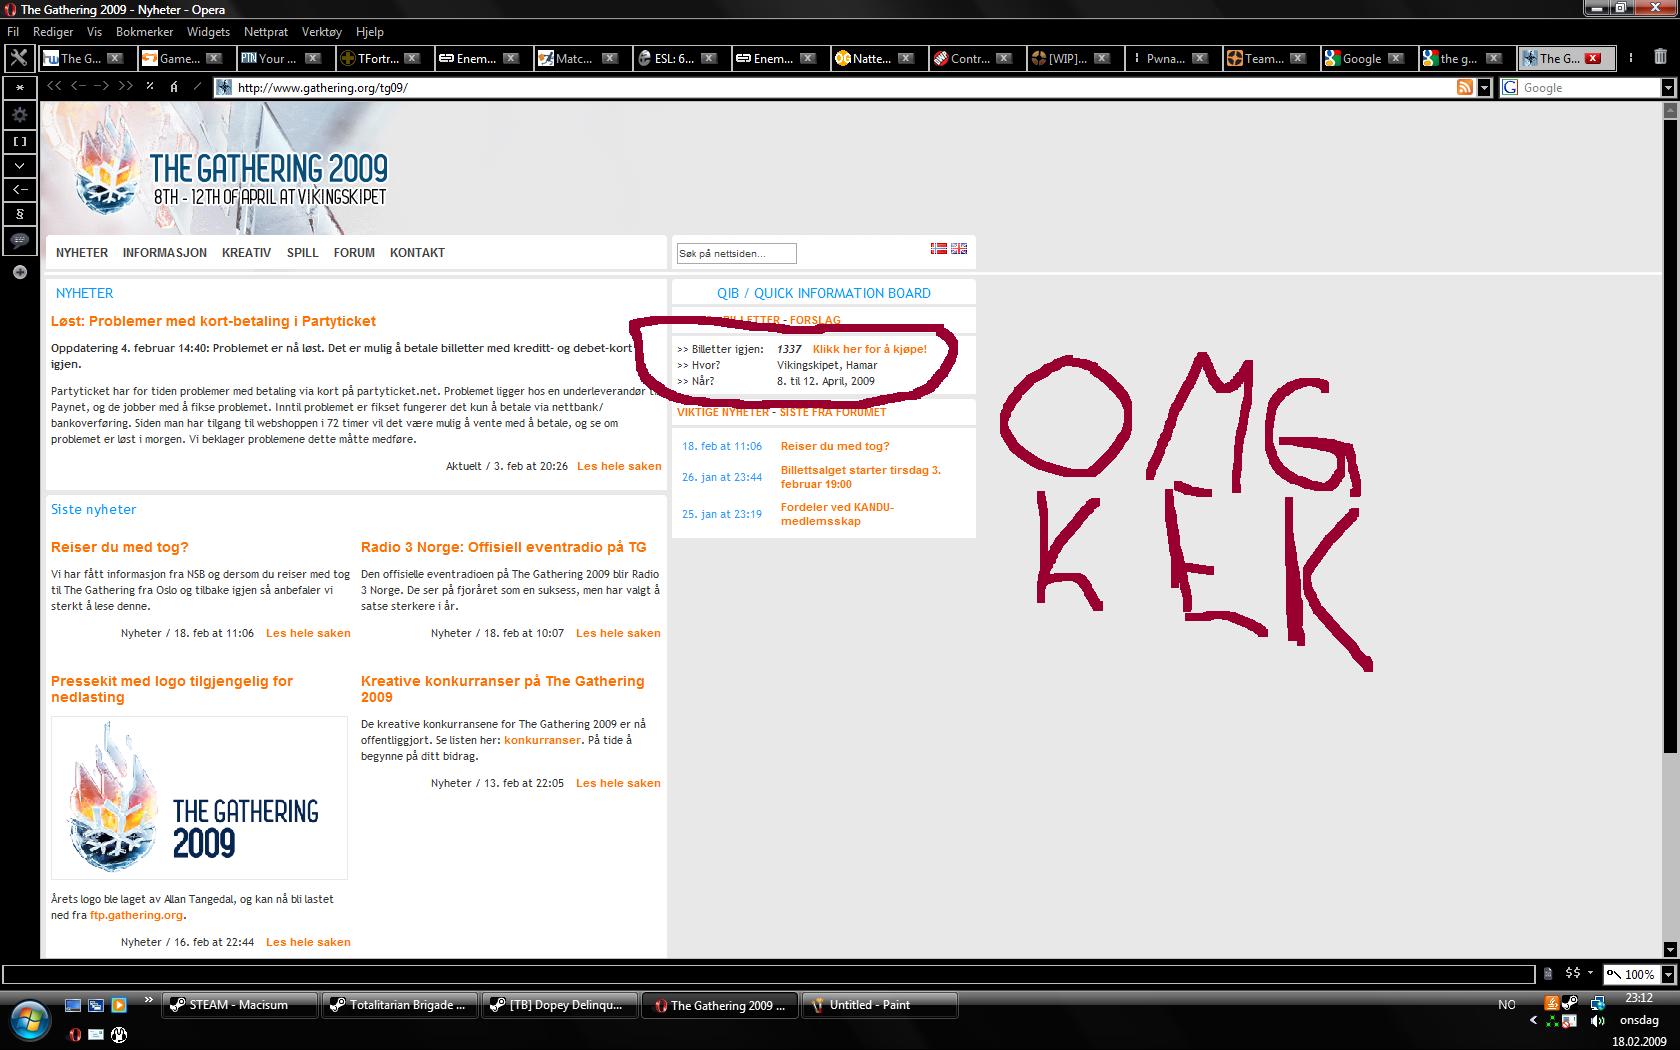This screenshot has width=1680, height=1050.
Task: Open the FORUM site link
Action: coord(354,253)
